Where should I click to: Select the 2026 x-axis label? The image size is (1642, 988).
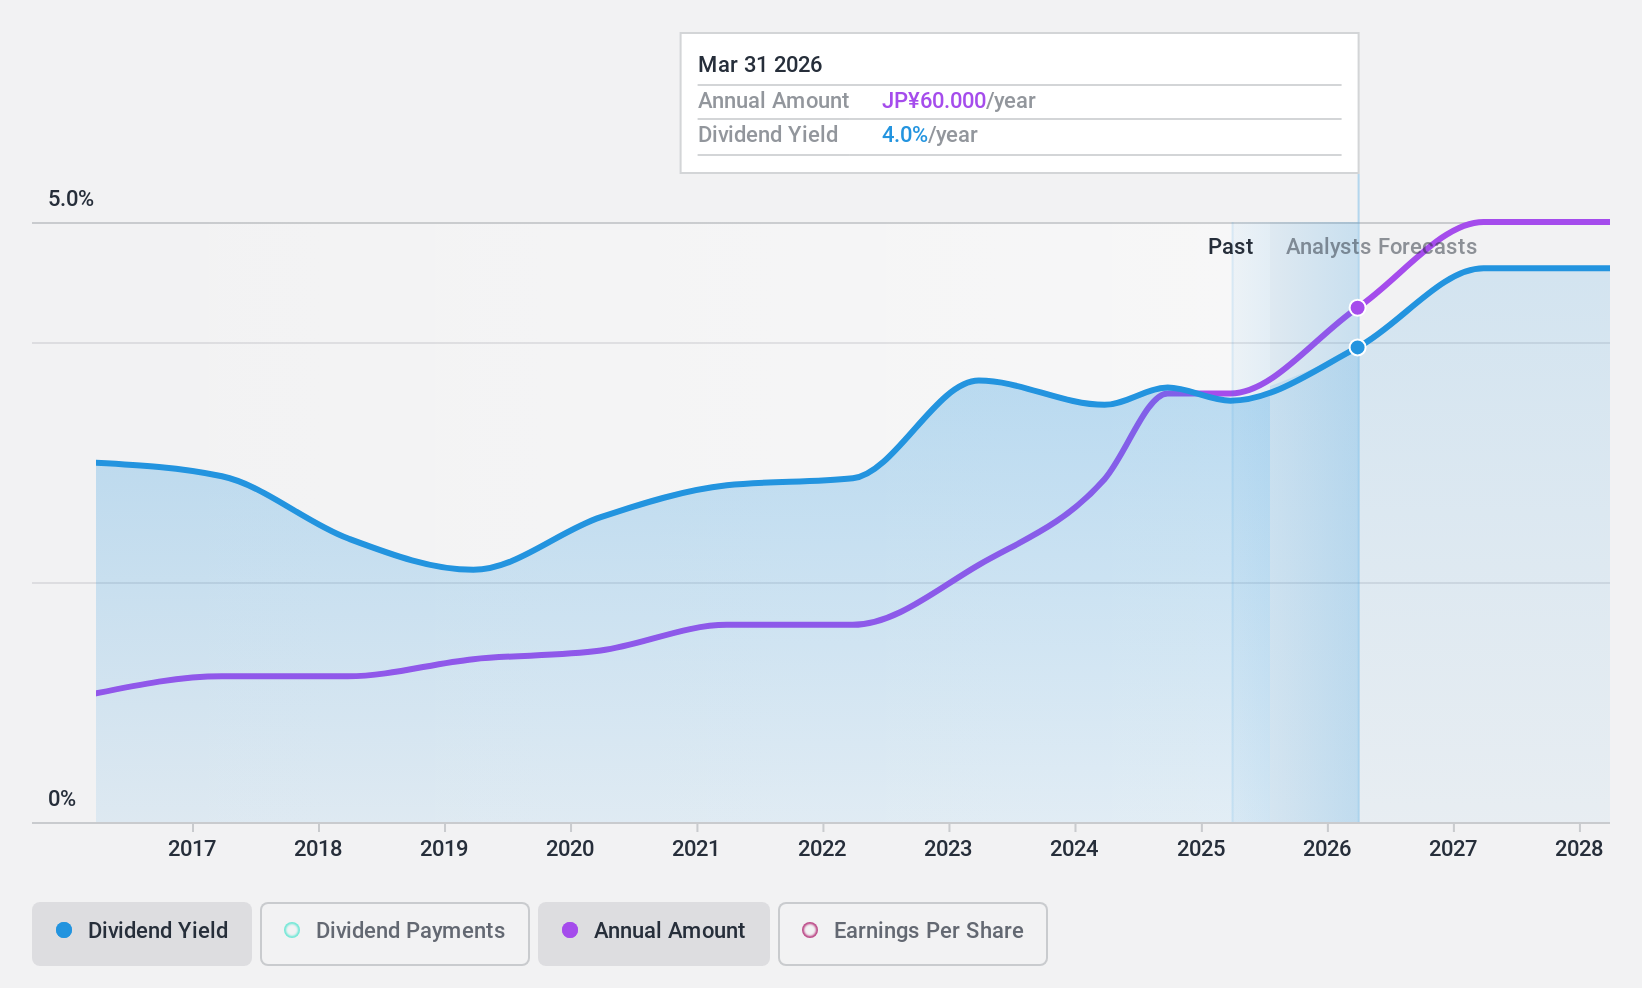click(x=1327, y=848)
